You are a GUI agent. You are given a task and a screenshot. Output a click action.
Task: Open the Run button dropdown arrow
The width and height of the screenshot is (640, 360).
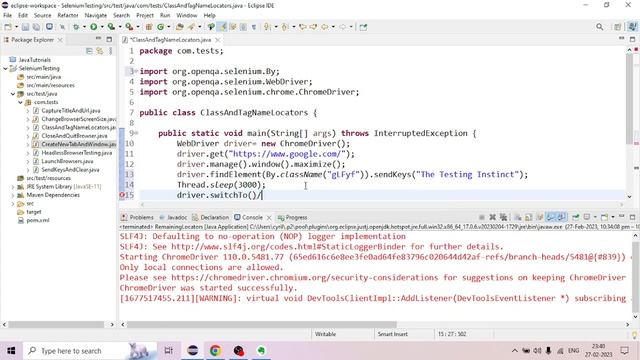click(x=102, y=27)
